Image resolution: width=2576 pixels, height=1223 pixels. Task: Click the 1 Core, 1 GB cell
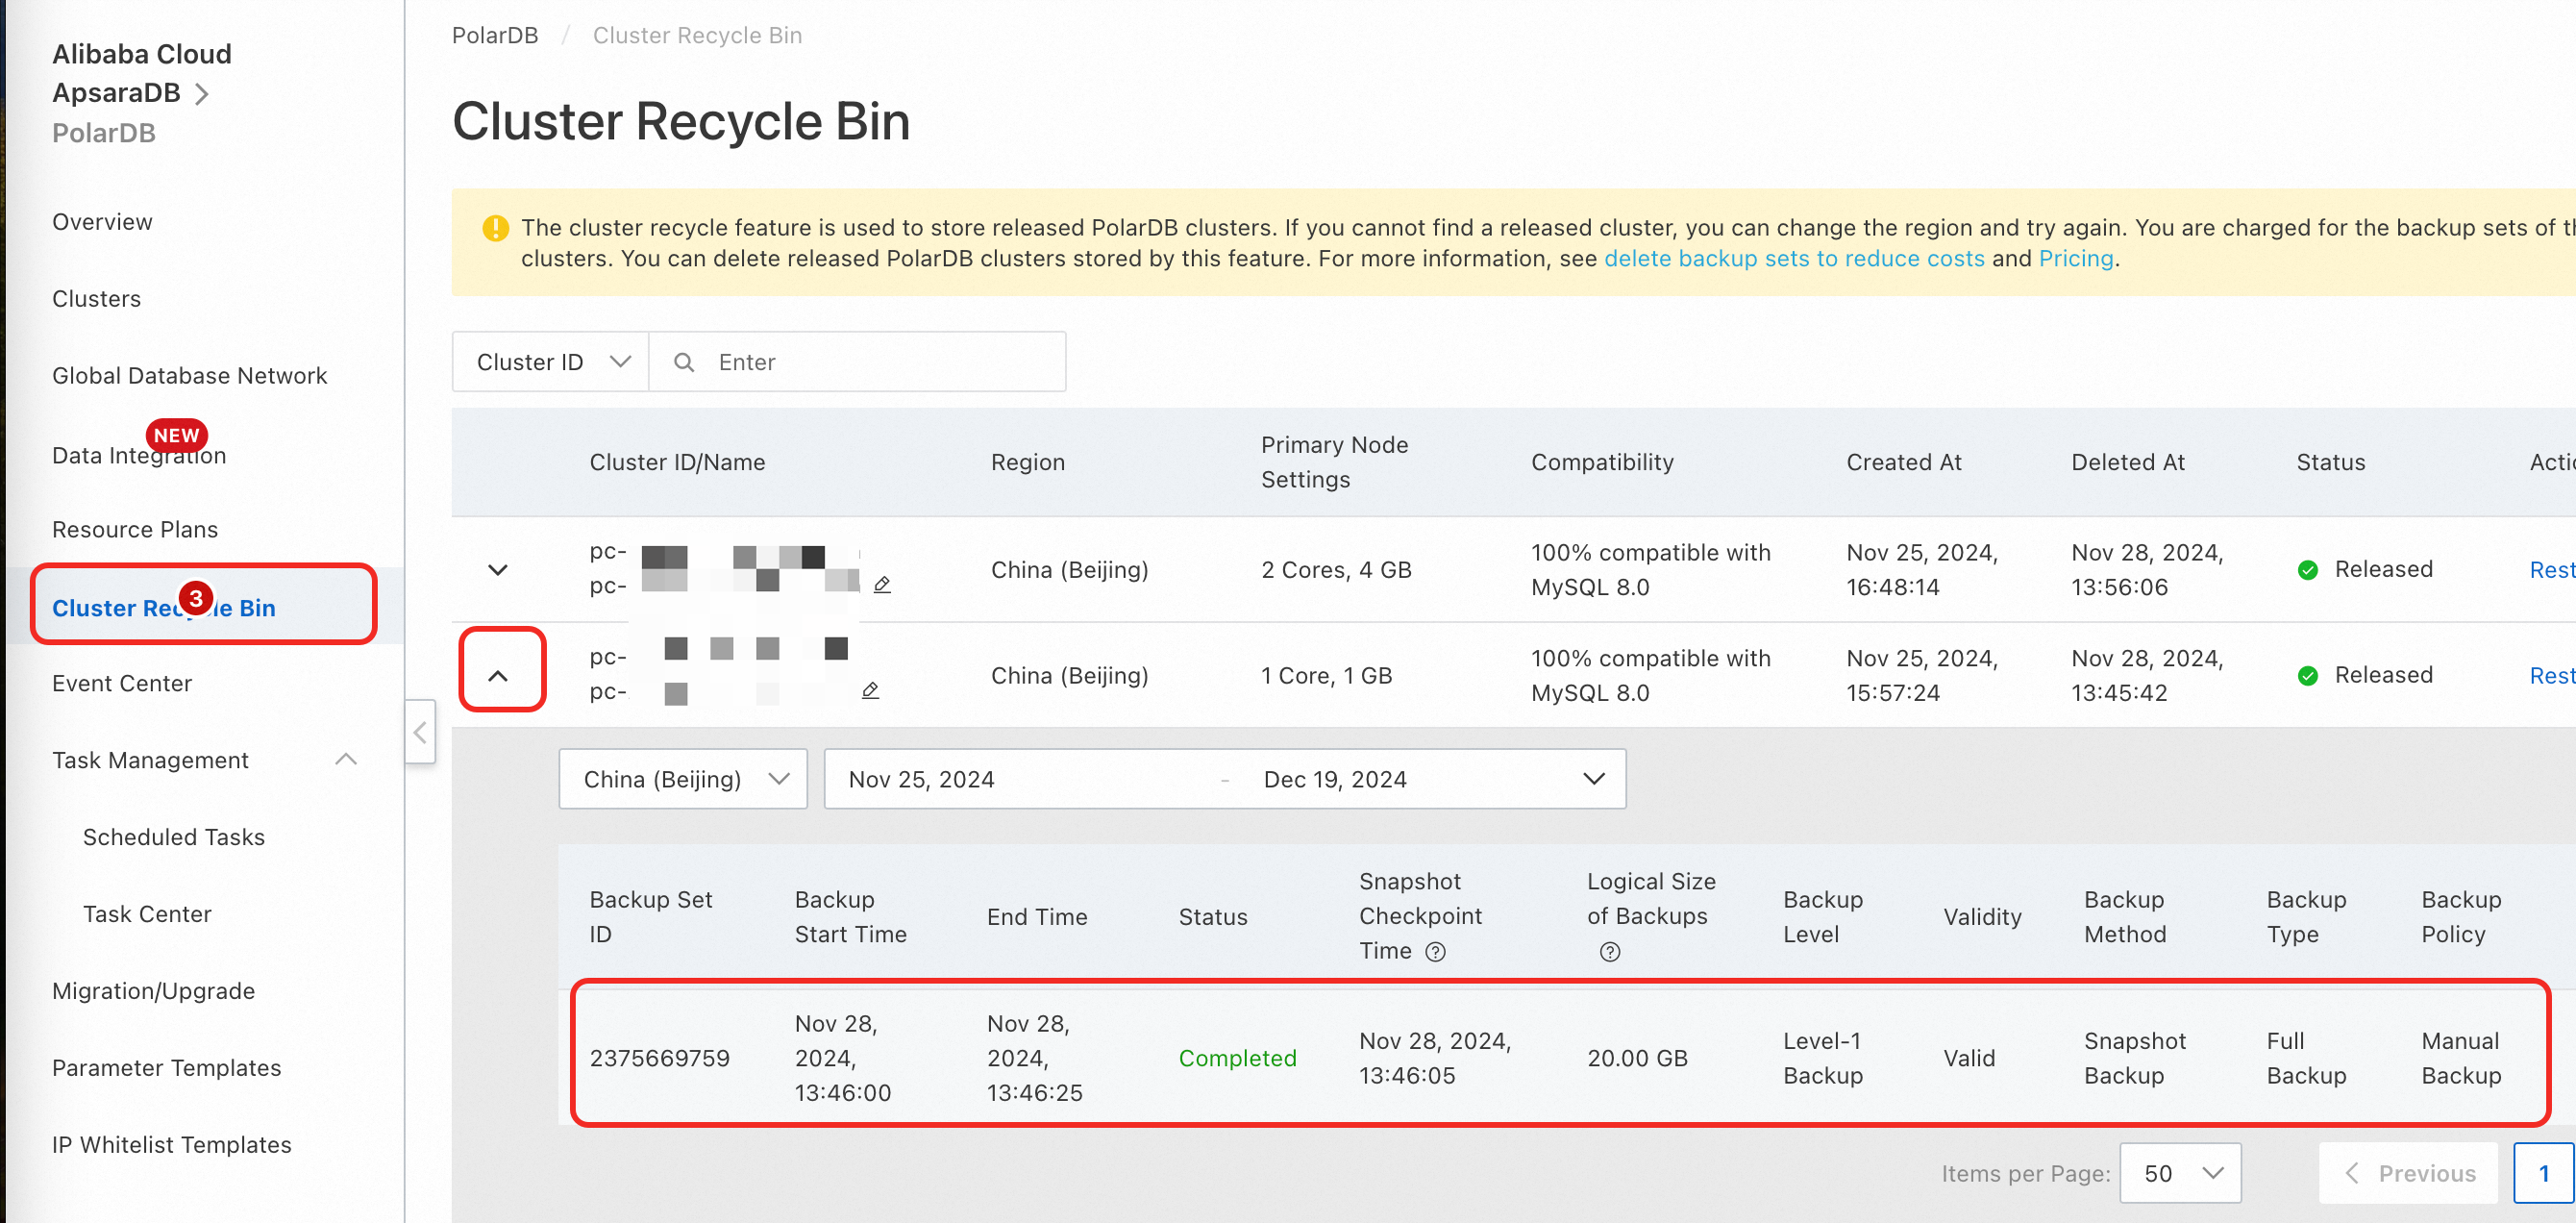coord(1326,676)
